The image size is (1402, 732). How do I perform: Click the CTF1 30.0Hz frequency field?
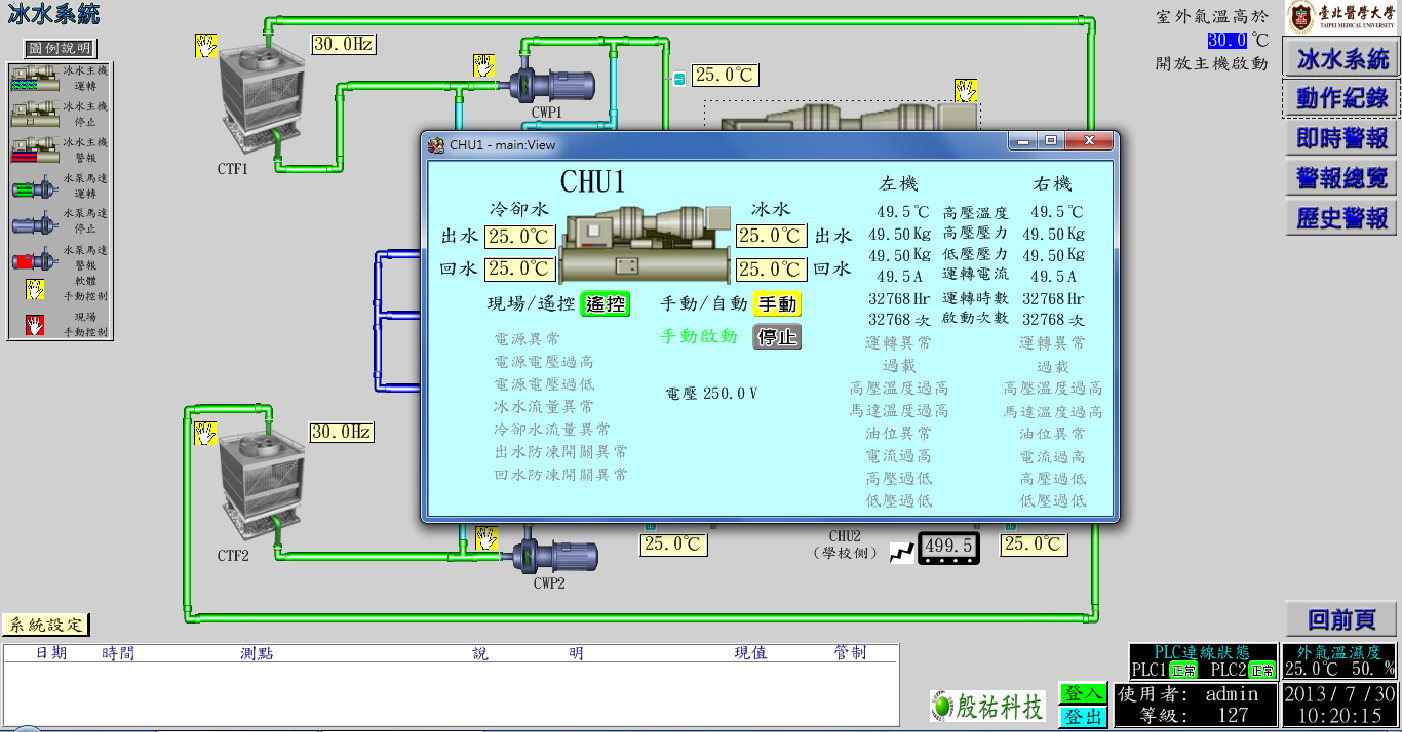[x=344, y=44]
